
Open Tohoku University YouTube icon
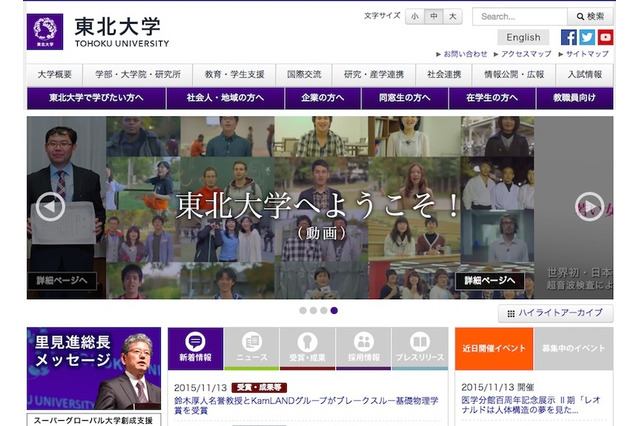[606, 37]
